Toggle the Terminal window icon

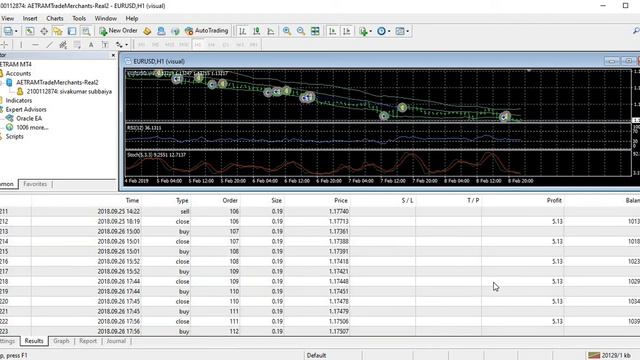click(x=72, y=31)
